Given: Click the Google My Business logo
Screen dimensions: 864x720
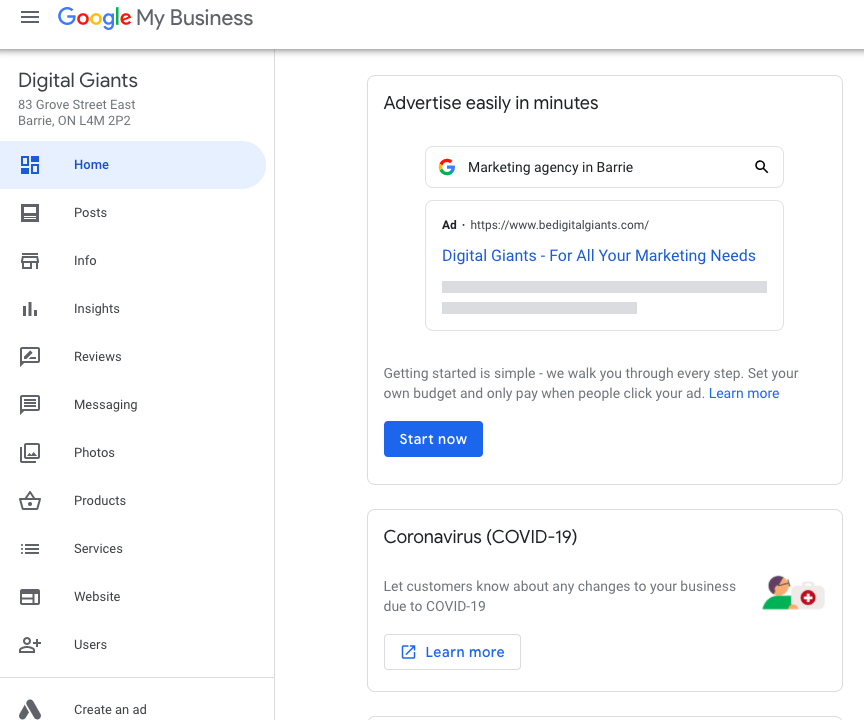Looking at the screenshot, I should (155, 18).
